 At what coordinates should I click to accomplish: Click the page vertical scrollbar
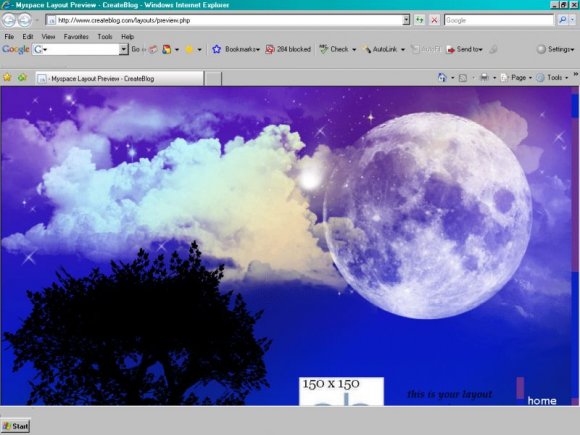tap(575, 246)
